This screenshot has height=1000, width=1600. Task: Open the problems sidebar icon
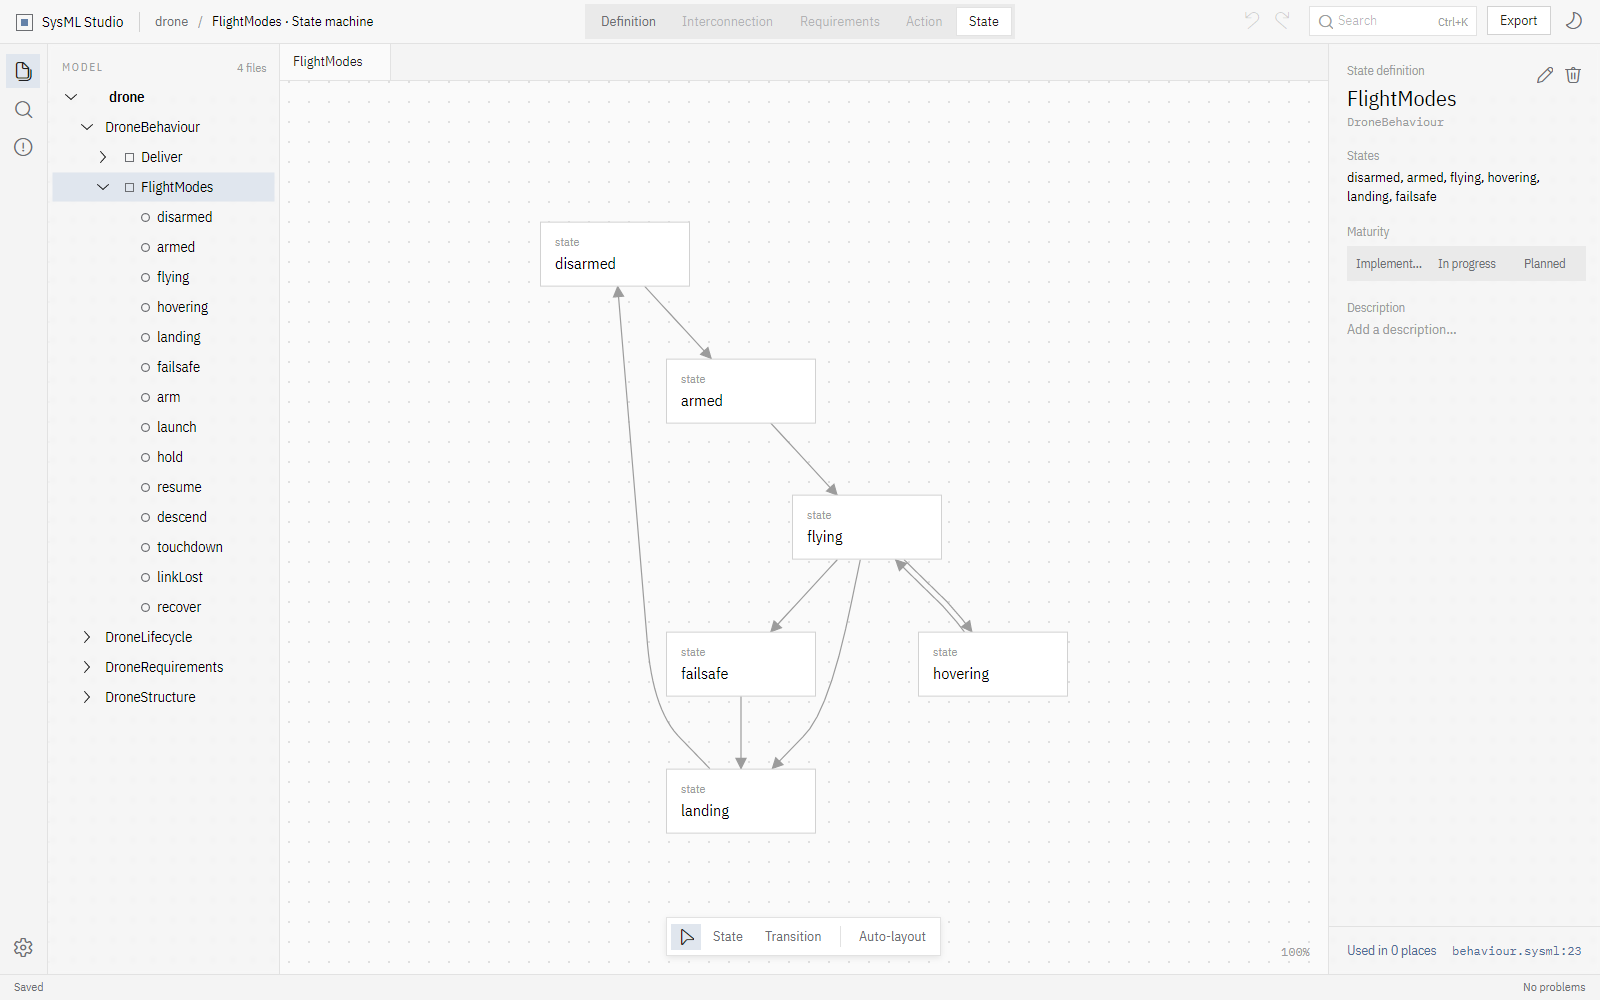[x=23, y=147]
